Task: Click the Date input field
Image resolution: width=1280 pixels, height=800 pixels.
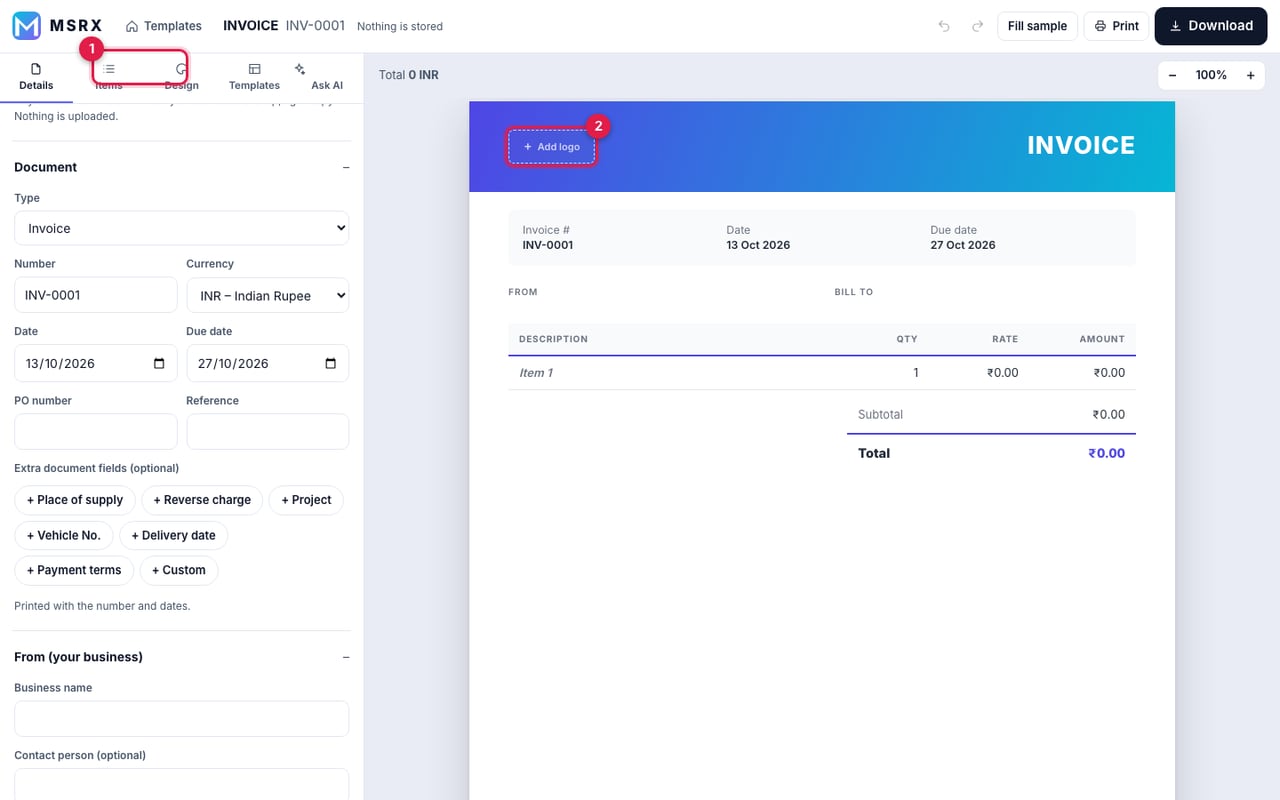Action: click(x=96, y=363)
